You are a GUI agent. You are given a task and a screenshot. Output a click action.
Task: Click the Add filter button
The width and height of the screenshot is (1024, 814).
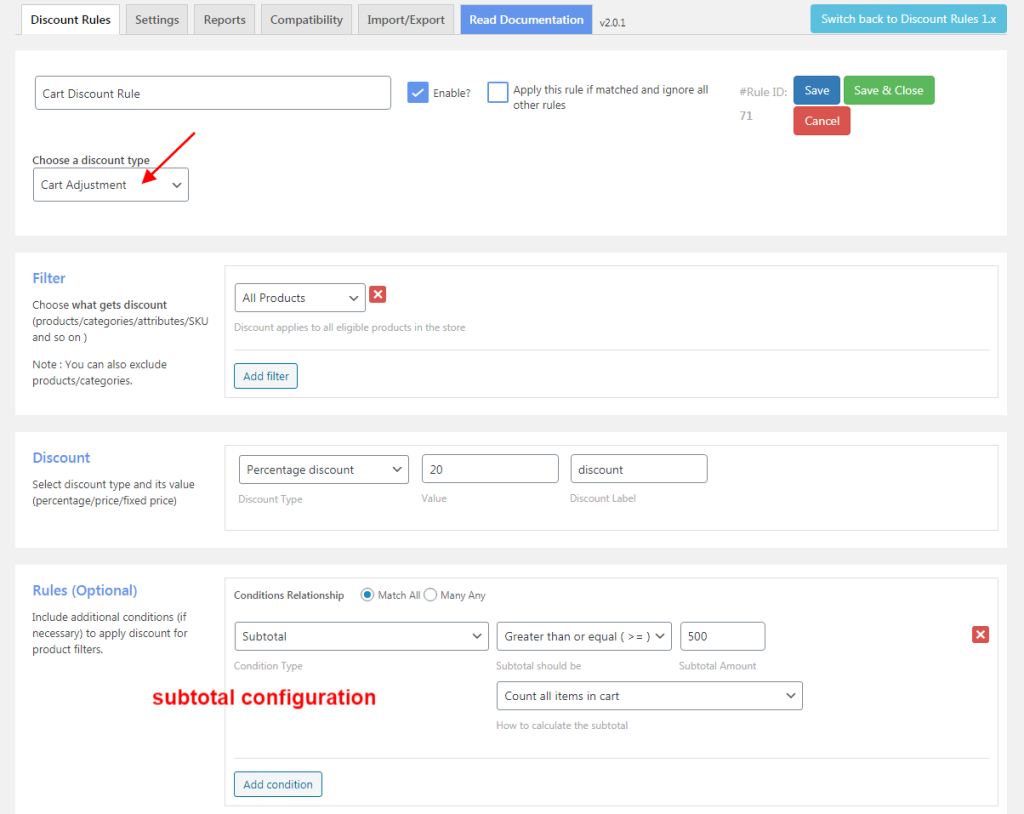266,376
